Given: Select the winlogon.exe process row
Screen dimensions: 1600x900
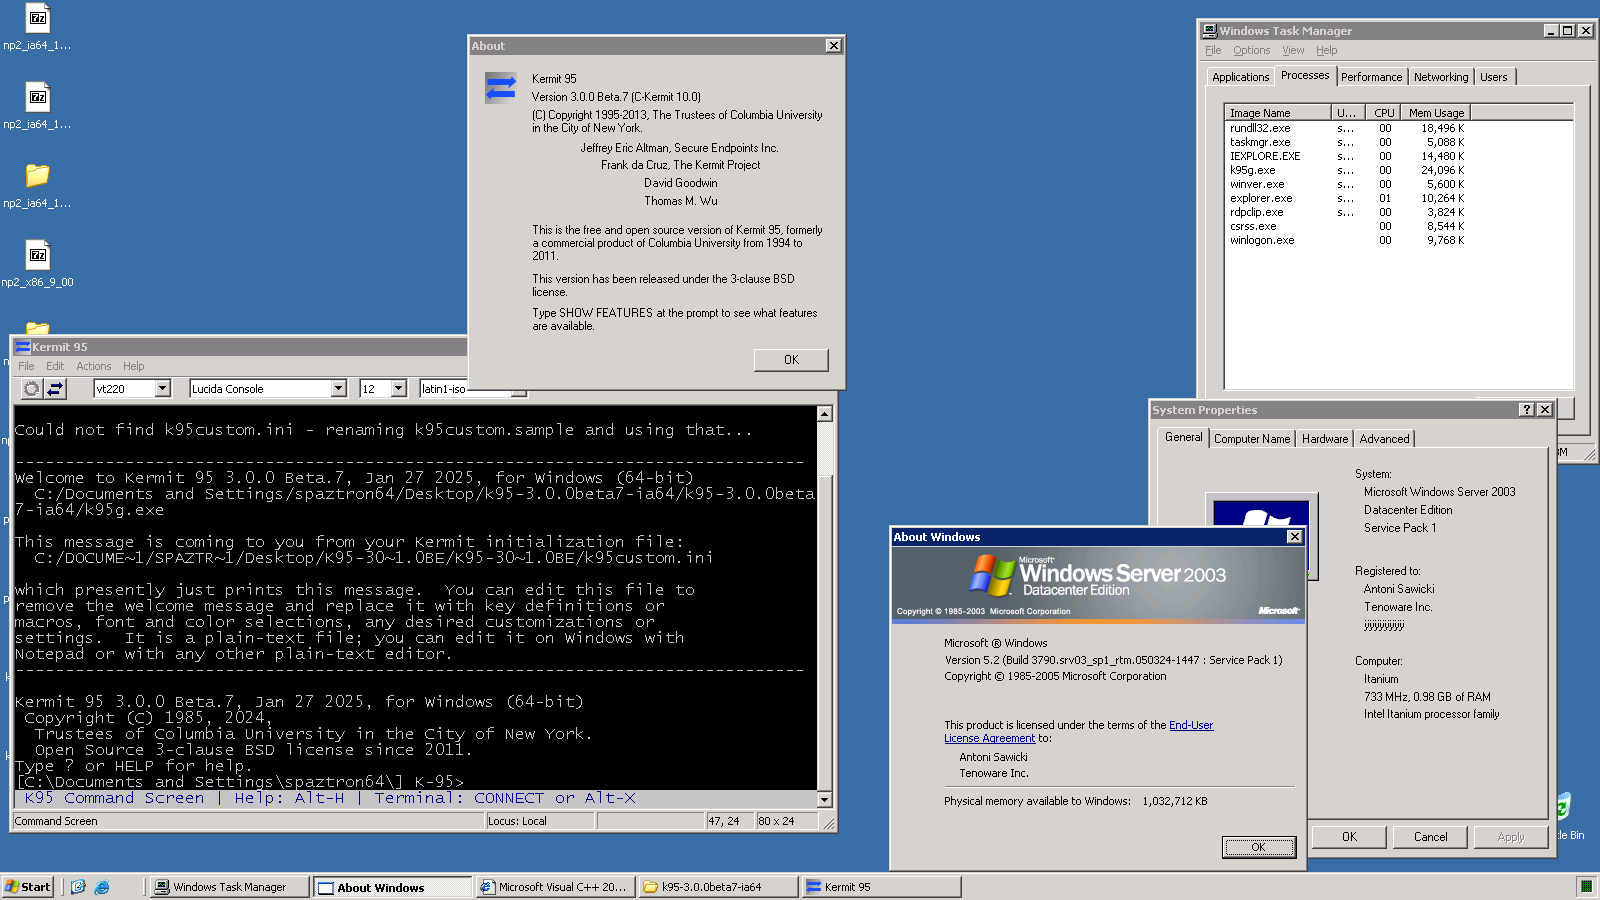Looking at the screenshot, I should [x=1346, y=240].
